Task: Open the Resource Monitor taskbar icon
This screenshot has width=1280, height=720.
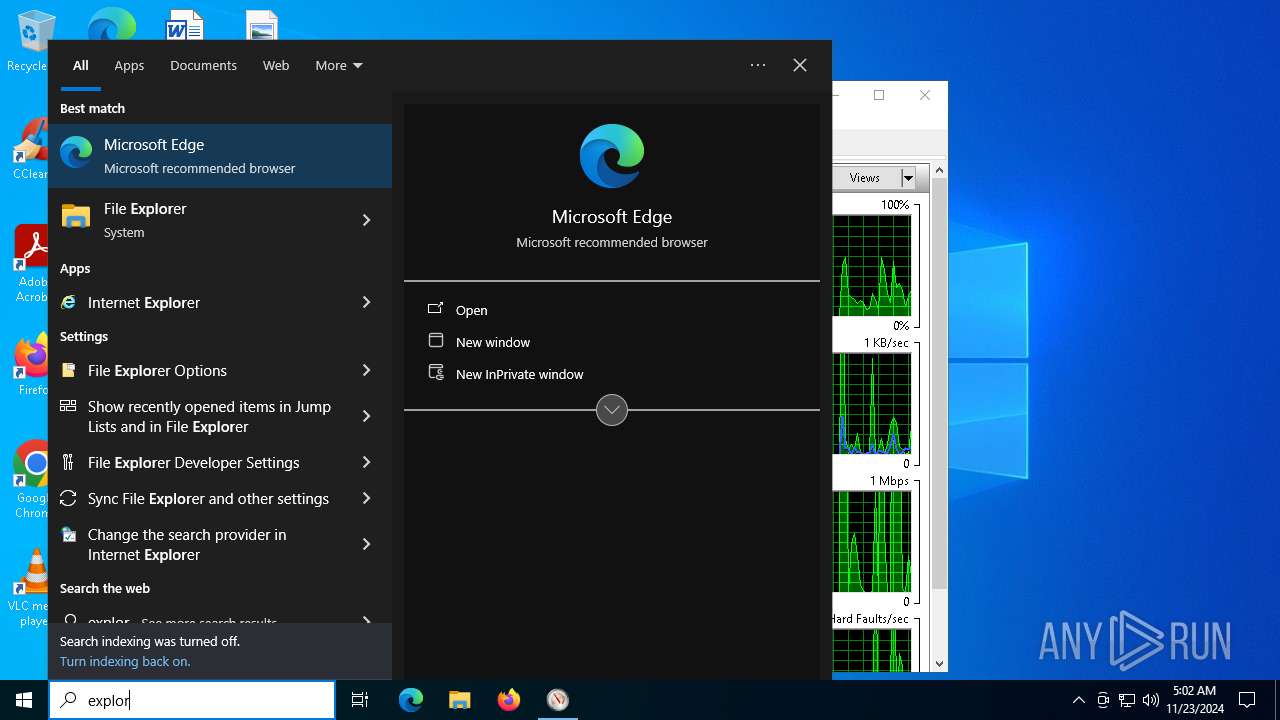Action: [557, 700]
